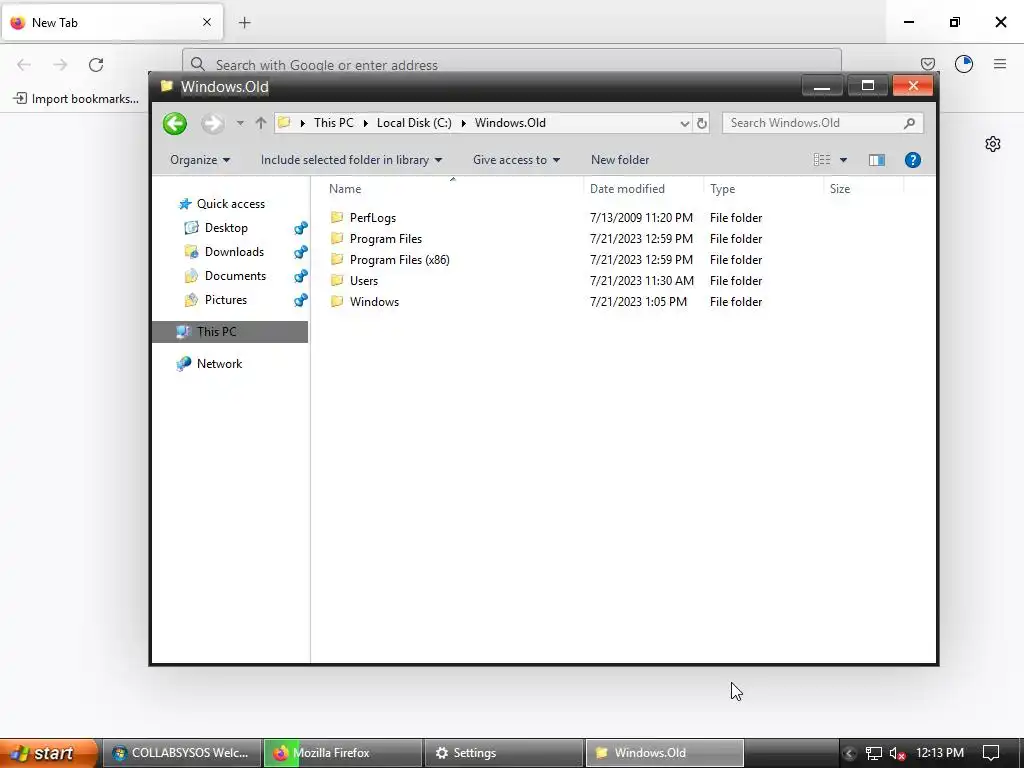The image size is (1024, 768).
Task: Click the muted volume tray icon
Action: pyautogui.click(x=898, y=754)
